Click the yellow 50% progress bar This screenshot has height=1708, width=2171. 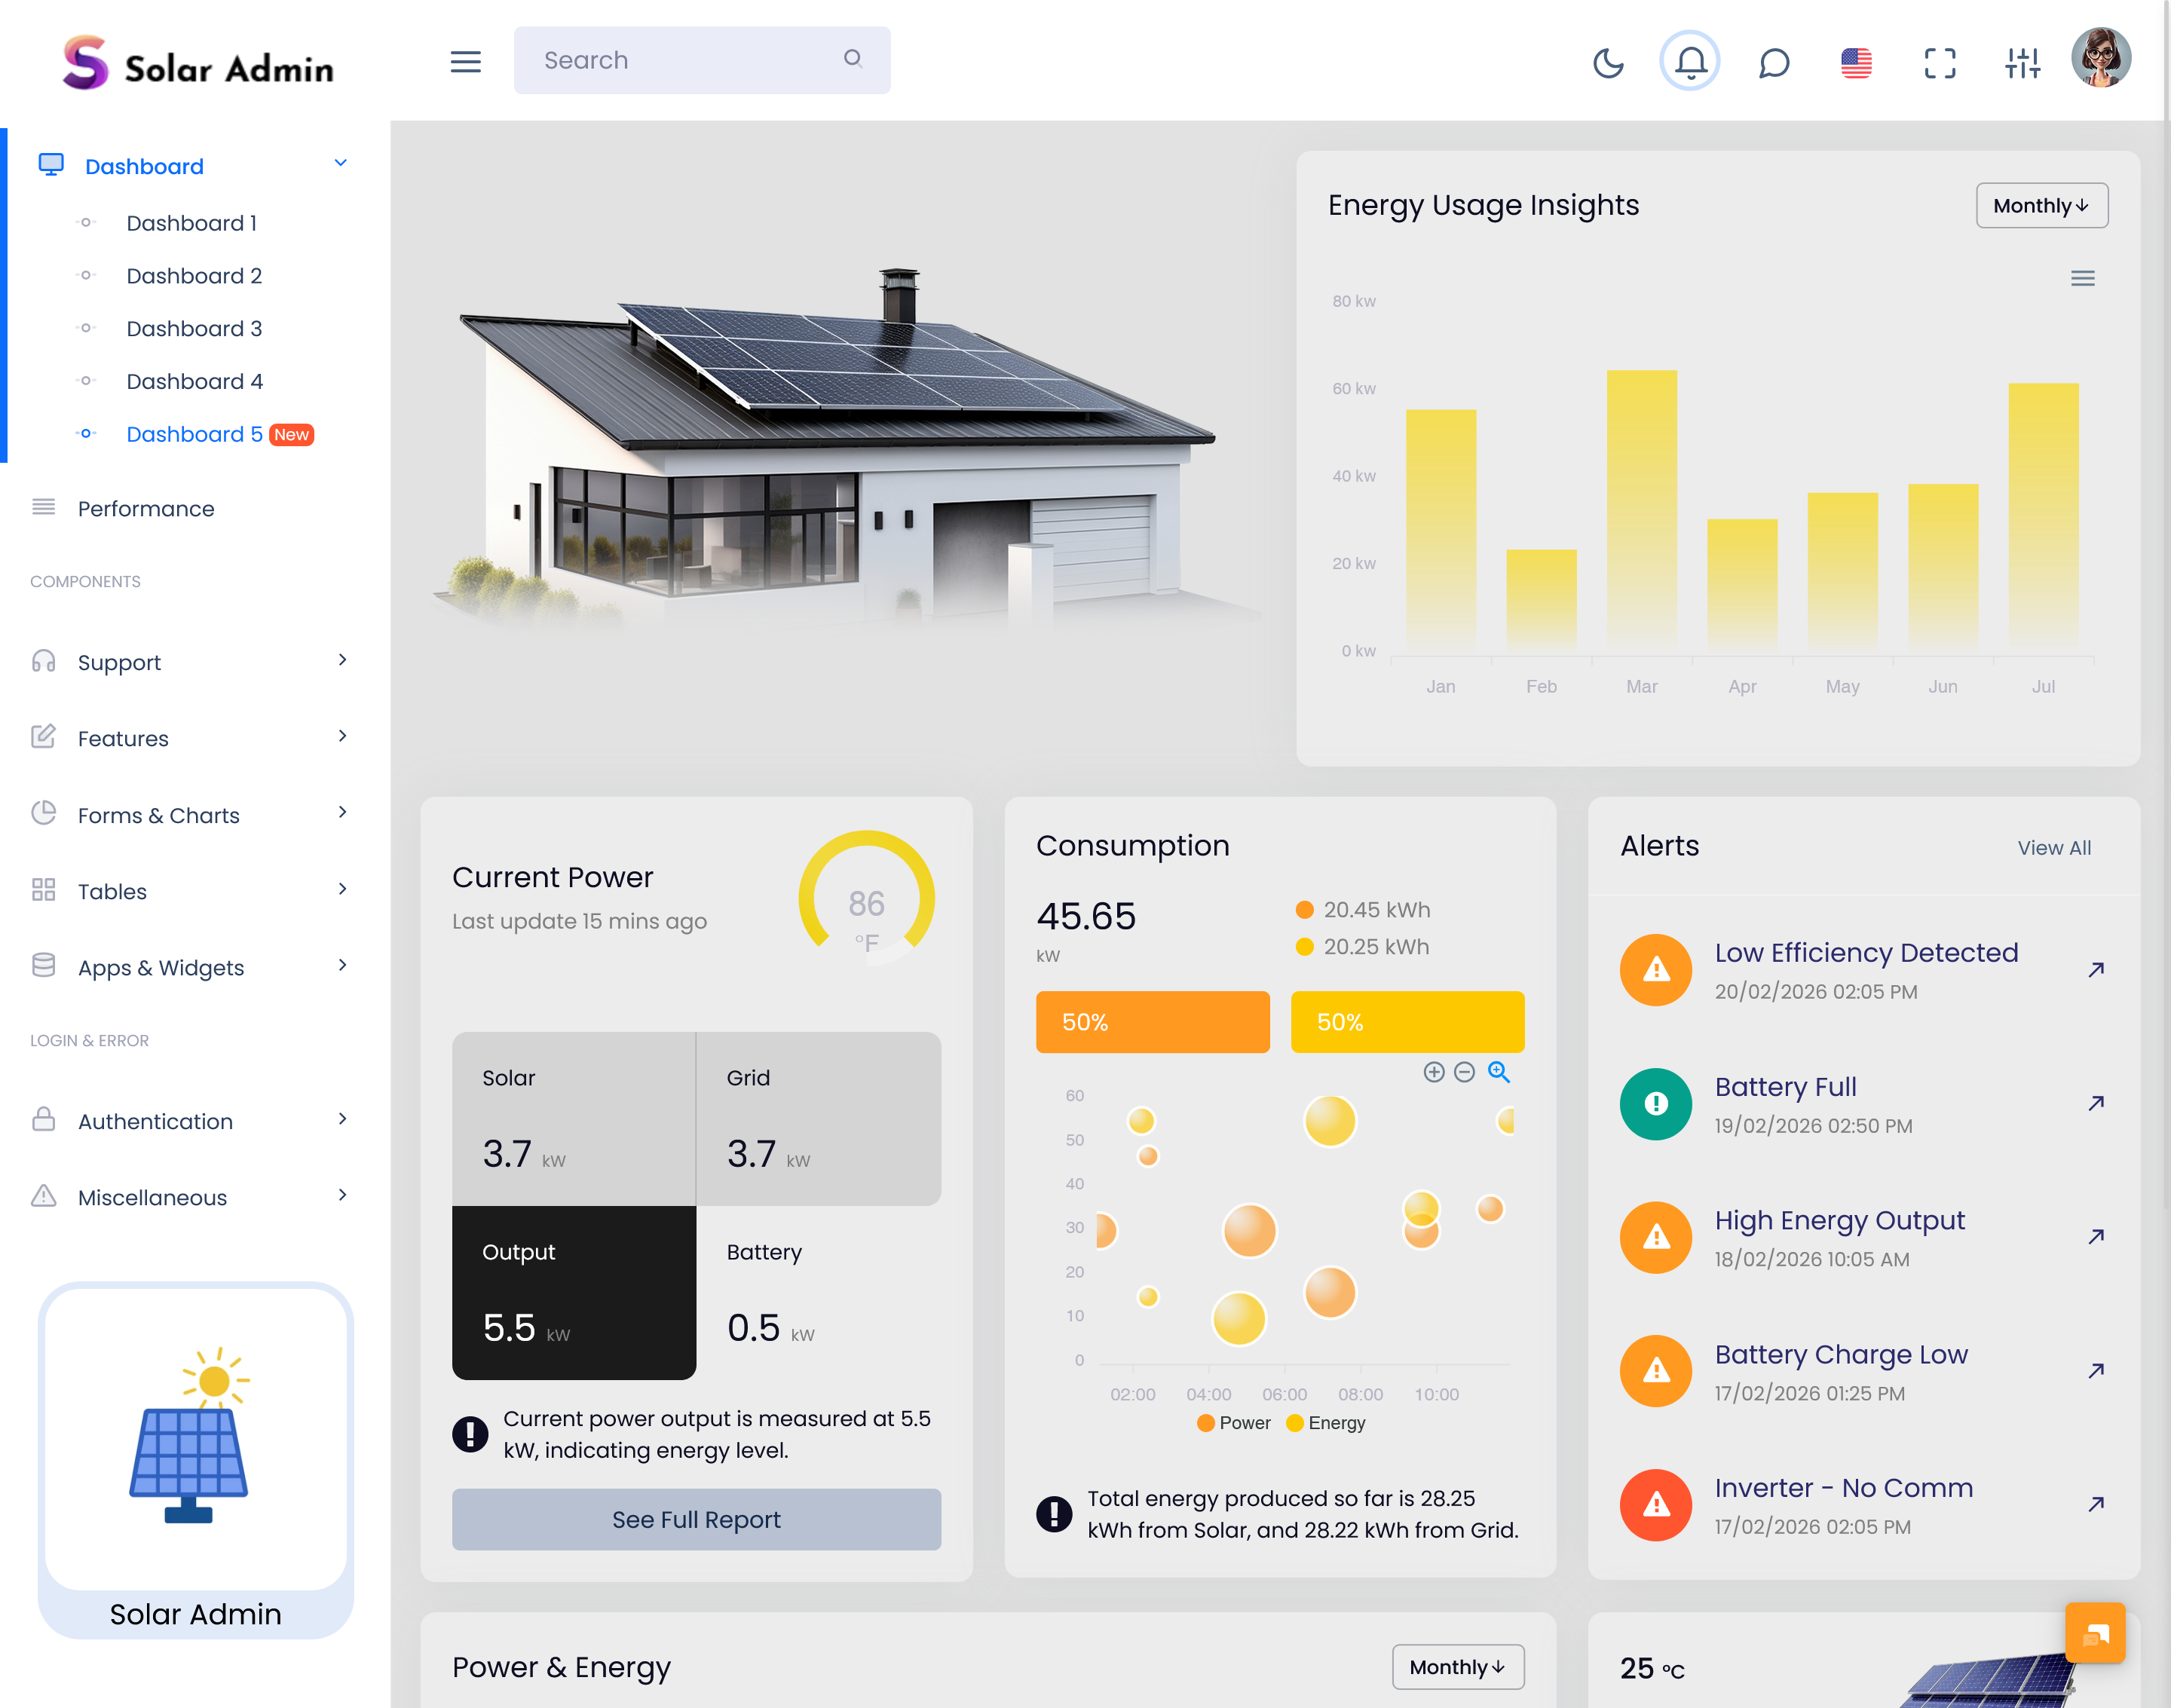pyautogui.click(x=1407, y=1022)
